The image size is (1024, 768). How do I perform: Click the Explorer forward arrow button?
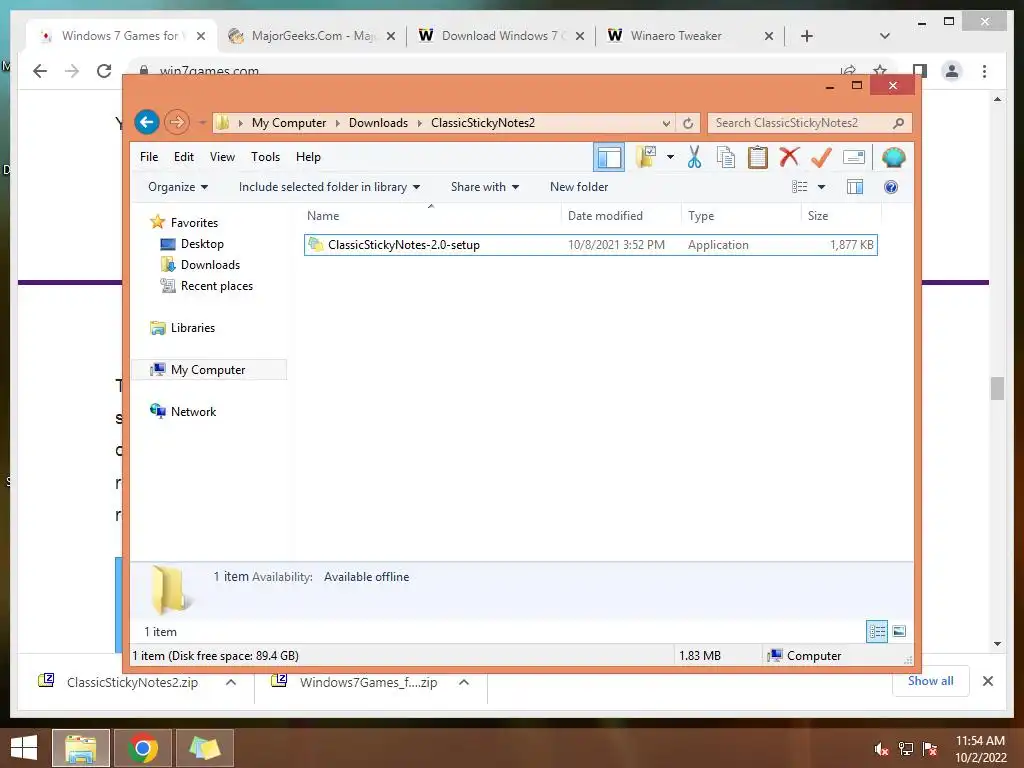click(176, 122)
